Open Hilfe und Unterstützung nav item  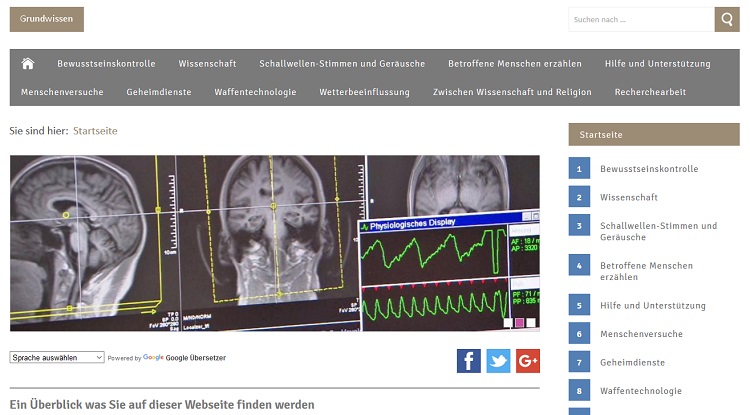(x=658, y=64)
